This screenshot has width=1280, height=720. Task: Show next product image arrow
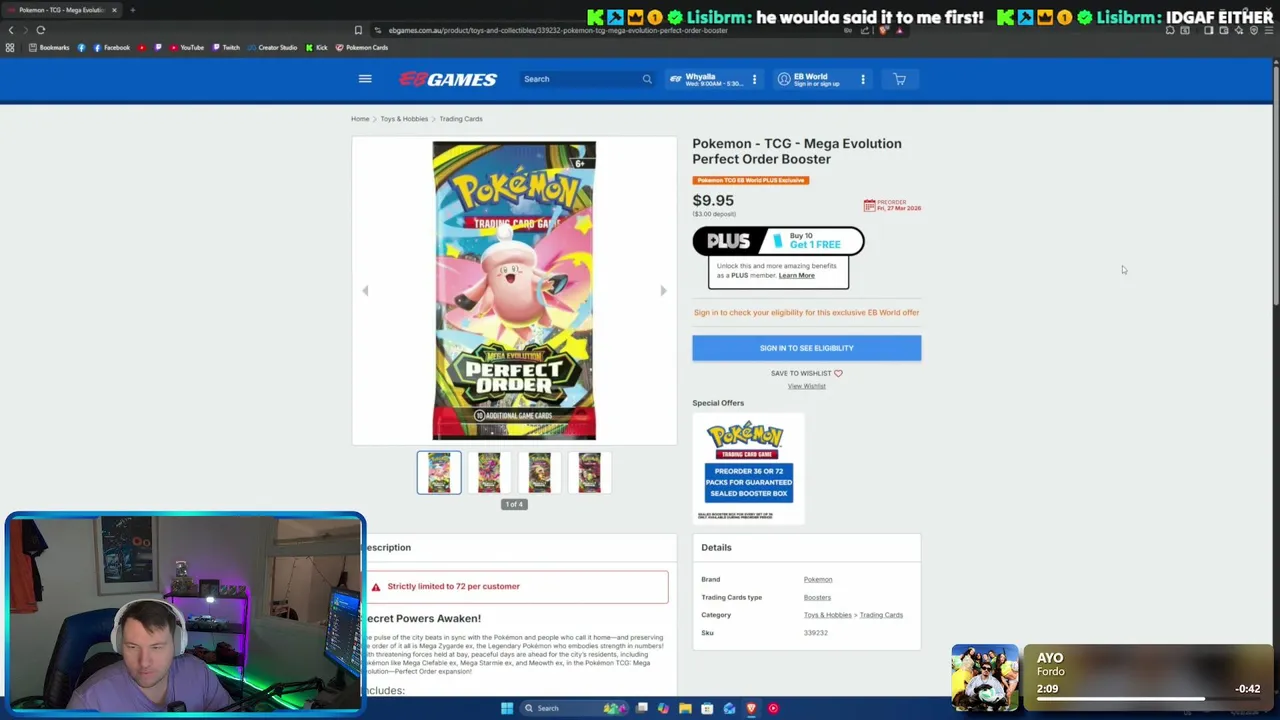(663, 291)
